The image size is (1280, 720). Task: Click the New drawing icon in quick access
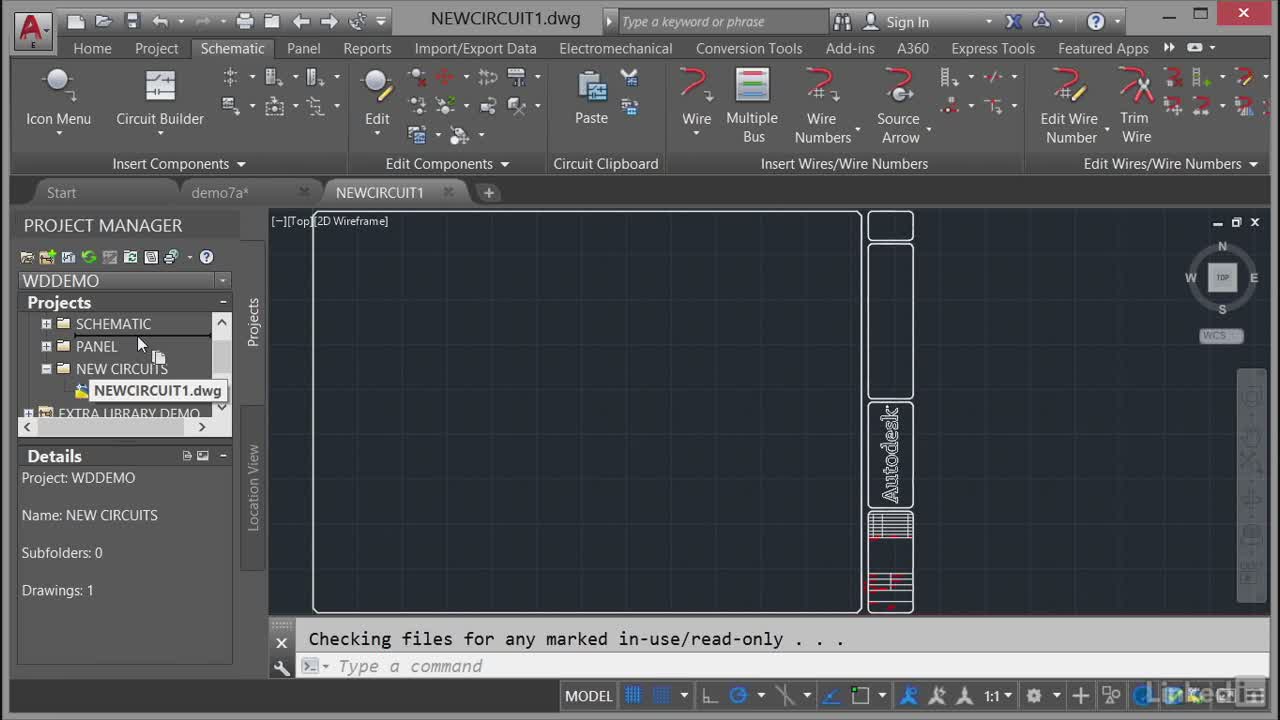coord(76,21)
